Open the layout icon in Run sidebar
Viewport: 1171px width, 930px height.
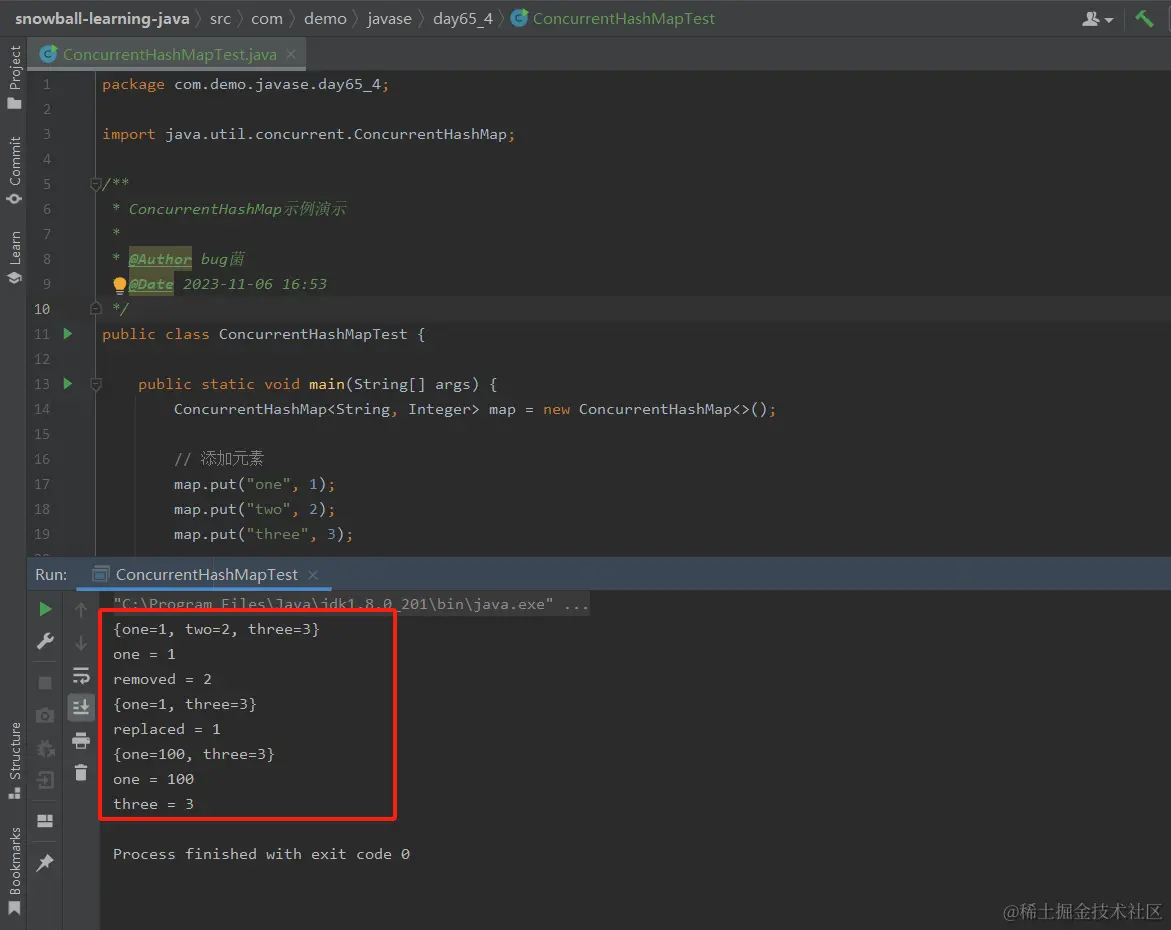45,821
